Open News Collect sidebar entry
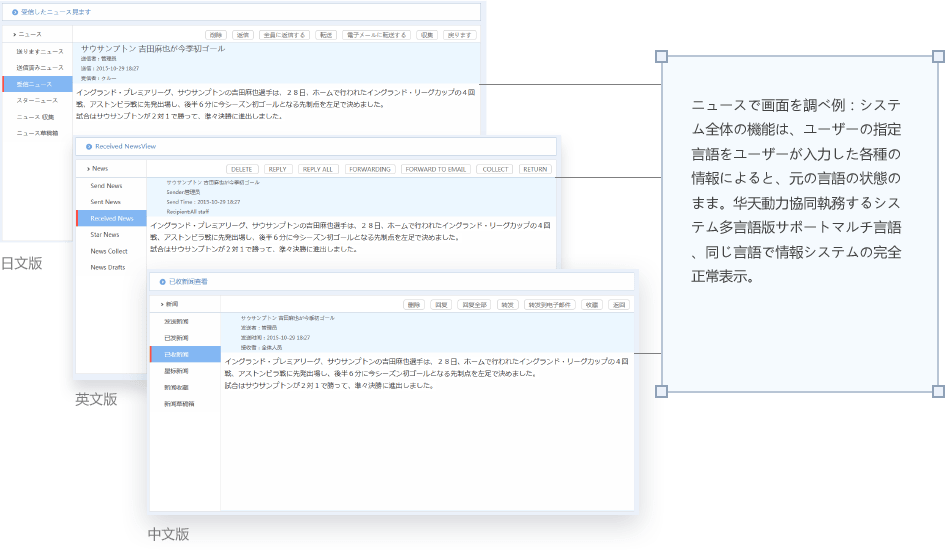This screenshot has height=550, width=945. point(109,252)
